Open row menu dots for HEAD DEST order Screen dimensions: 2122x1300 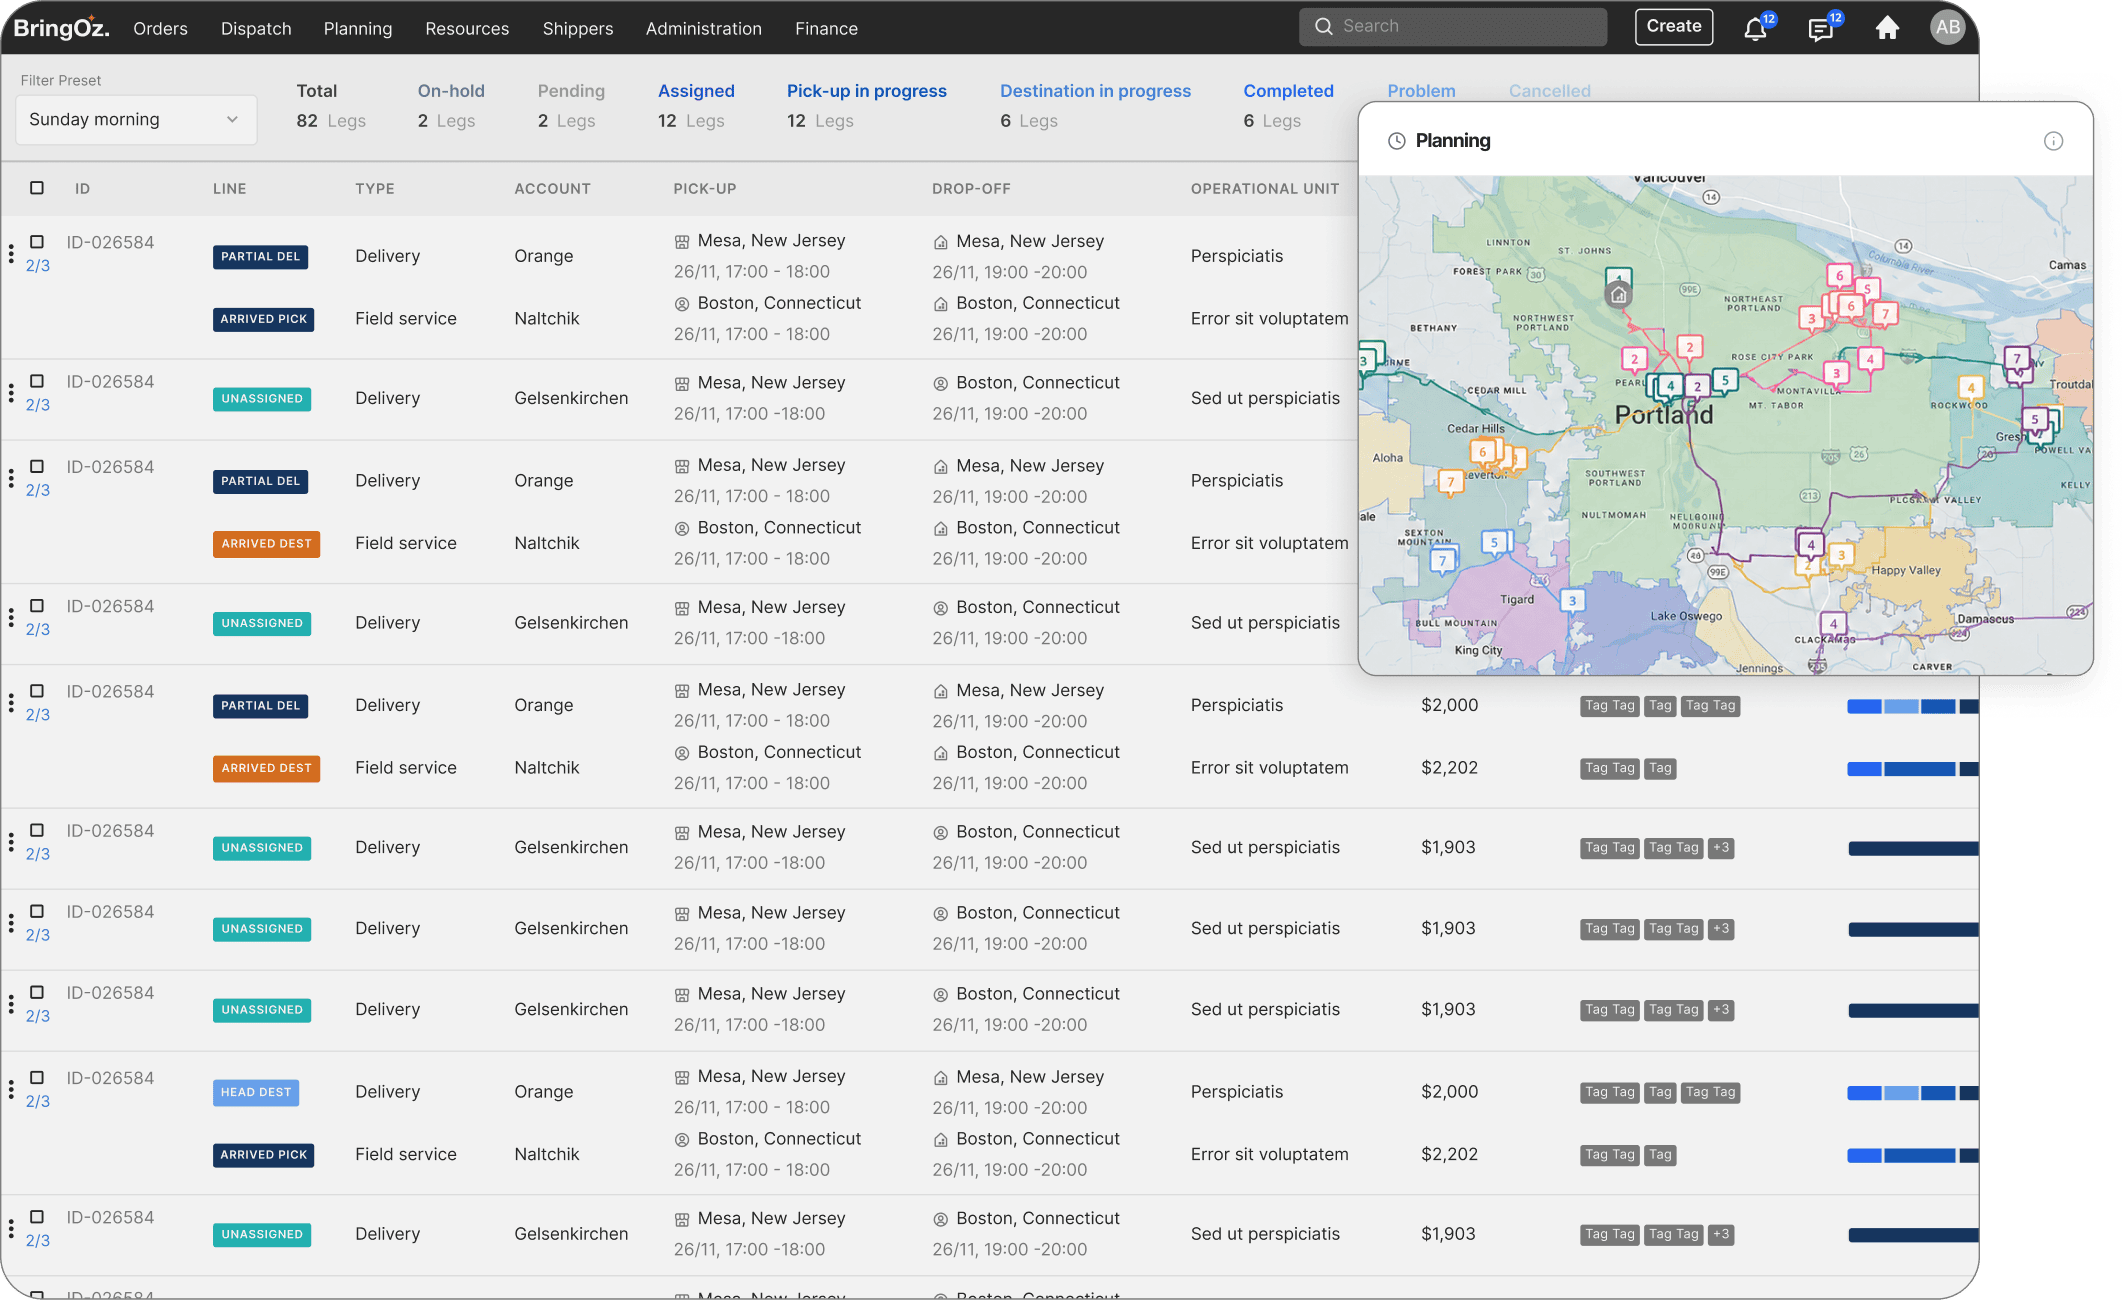pyautogui.click(x=11, y=1090)
